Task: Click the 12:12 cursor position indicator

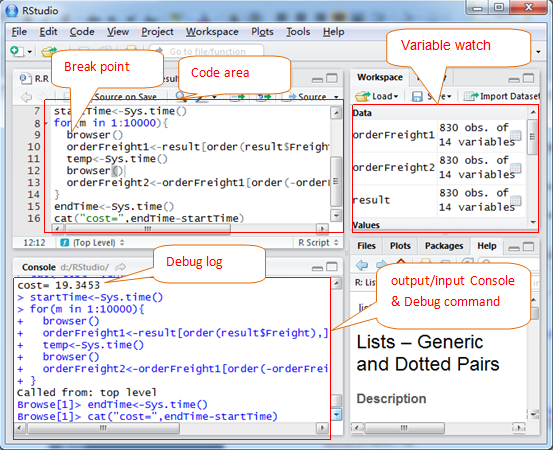Action: pyautogui.click(x=34, y=243)
